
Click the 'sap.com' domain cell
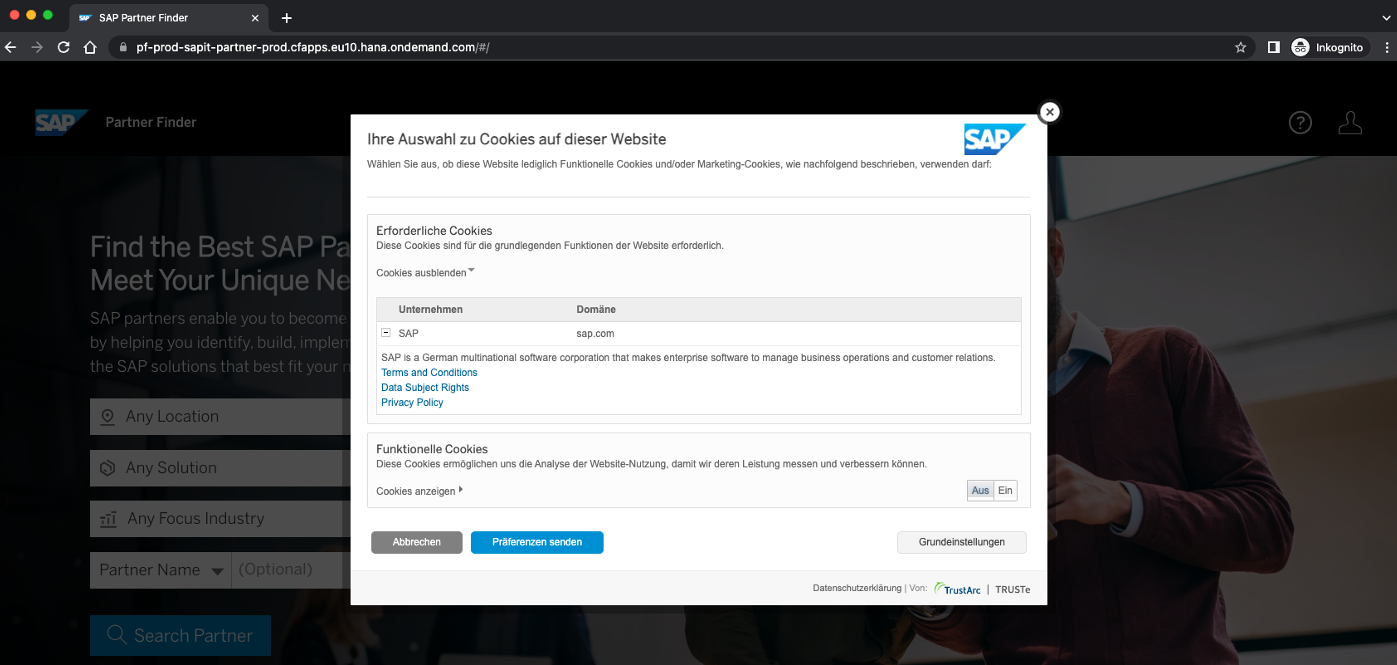click(595, 333)
